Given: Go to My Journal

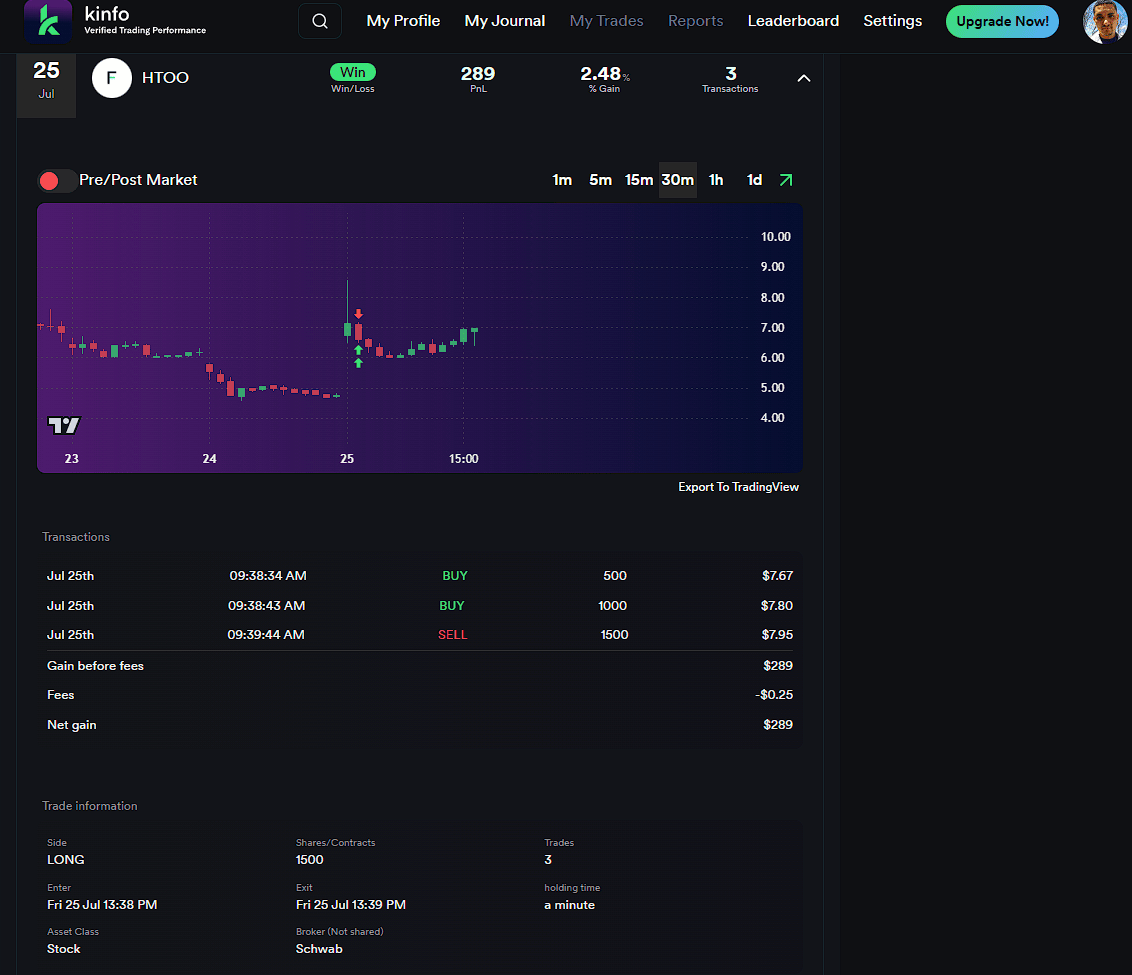Looking at the screenshot, I should pos(504,21).
